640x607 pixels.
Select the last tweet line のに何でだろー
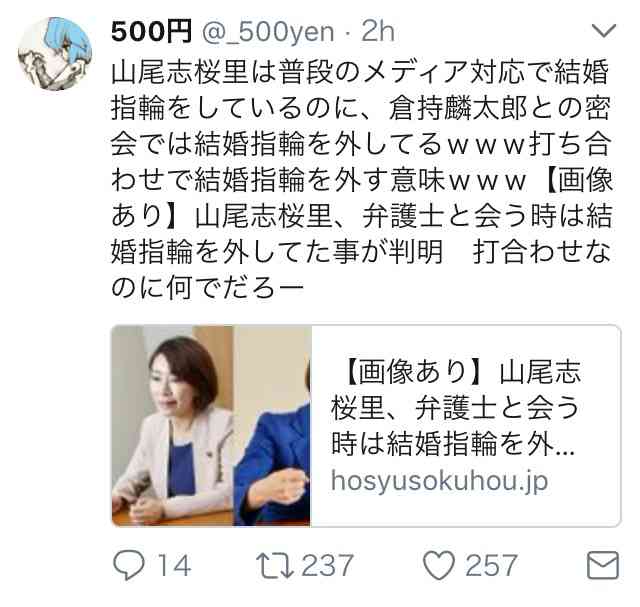[x=207, y=288]
